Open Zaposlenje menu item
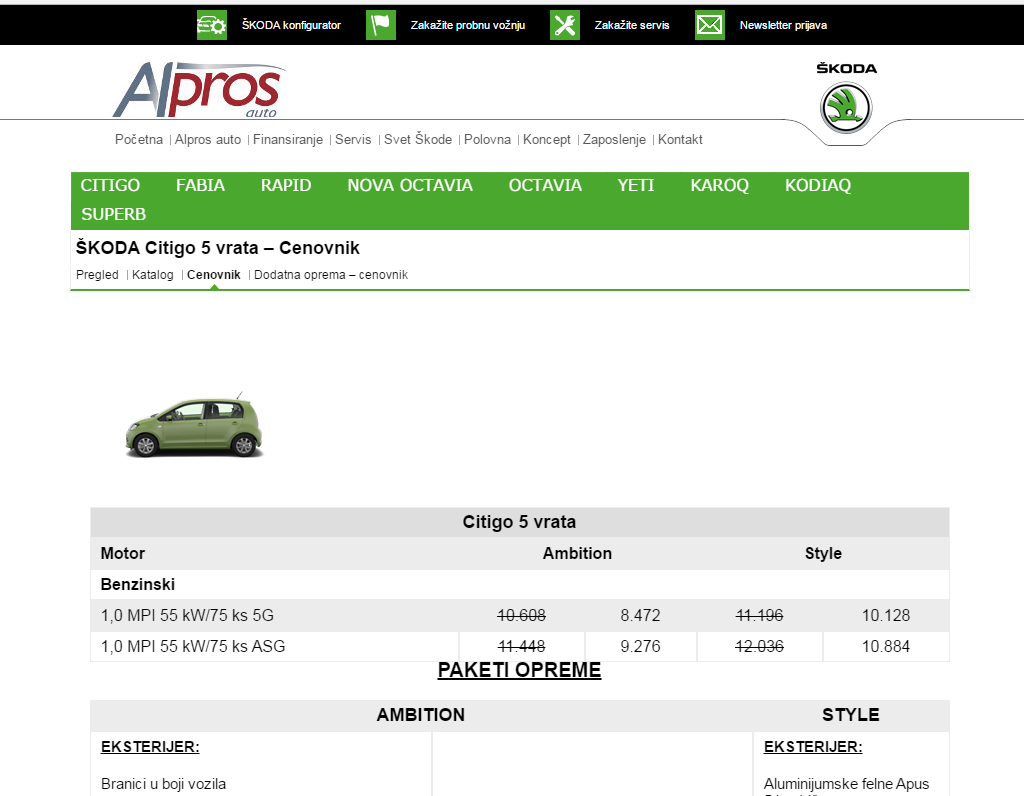The image size is (1024, 796). [x=614, y=139]
